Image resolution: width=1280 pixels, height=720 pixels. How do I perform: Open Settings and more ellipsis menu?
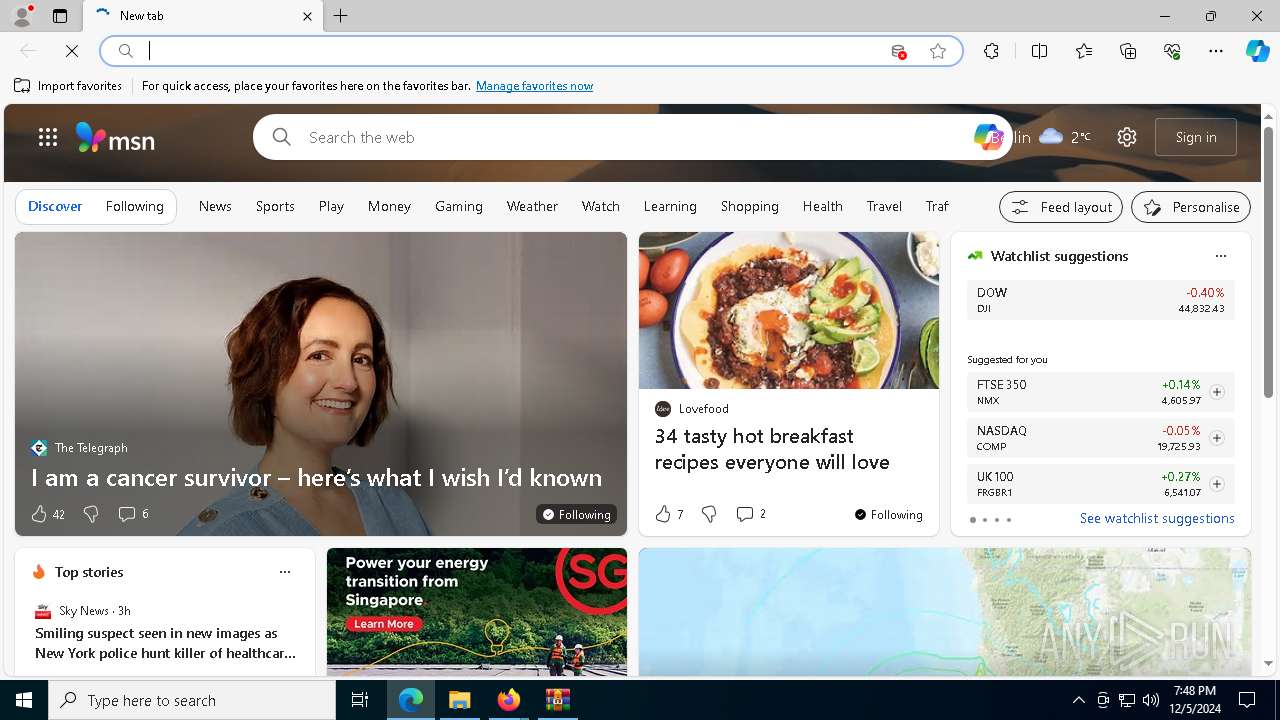pos(1216,51)
